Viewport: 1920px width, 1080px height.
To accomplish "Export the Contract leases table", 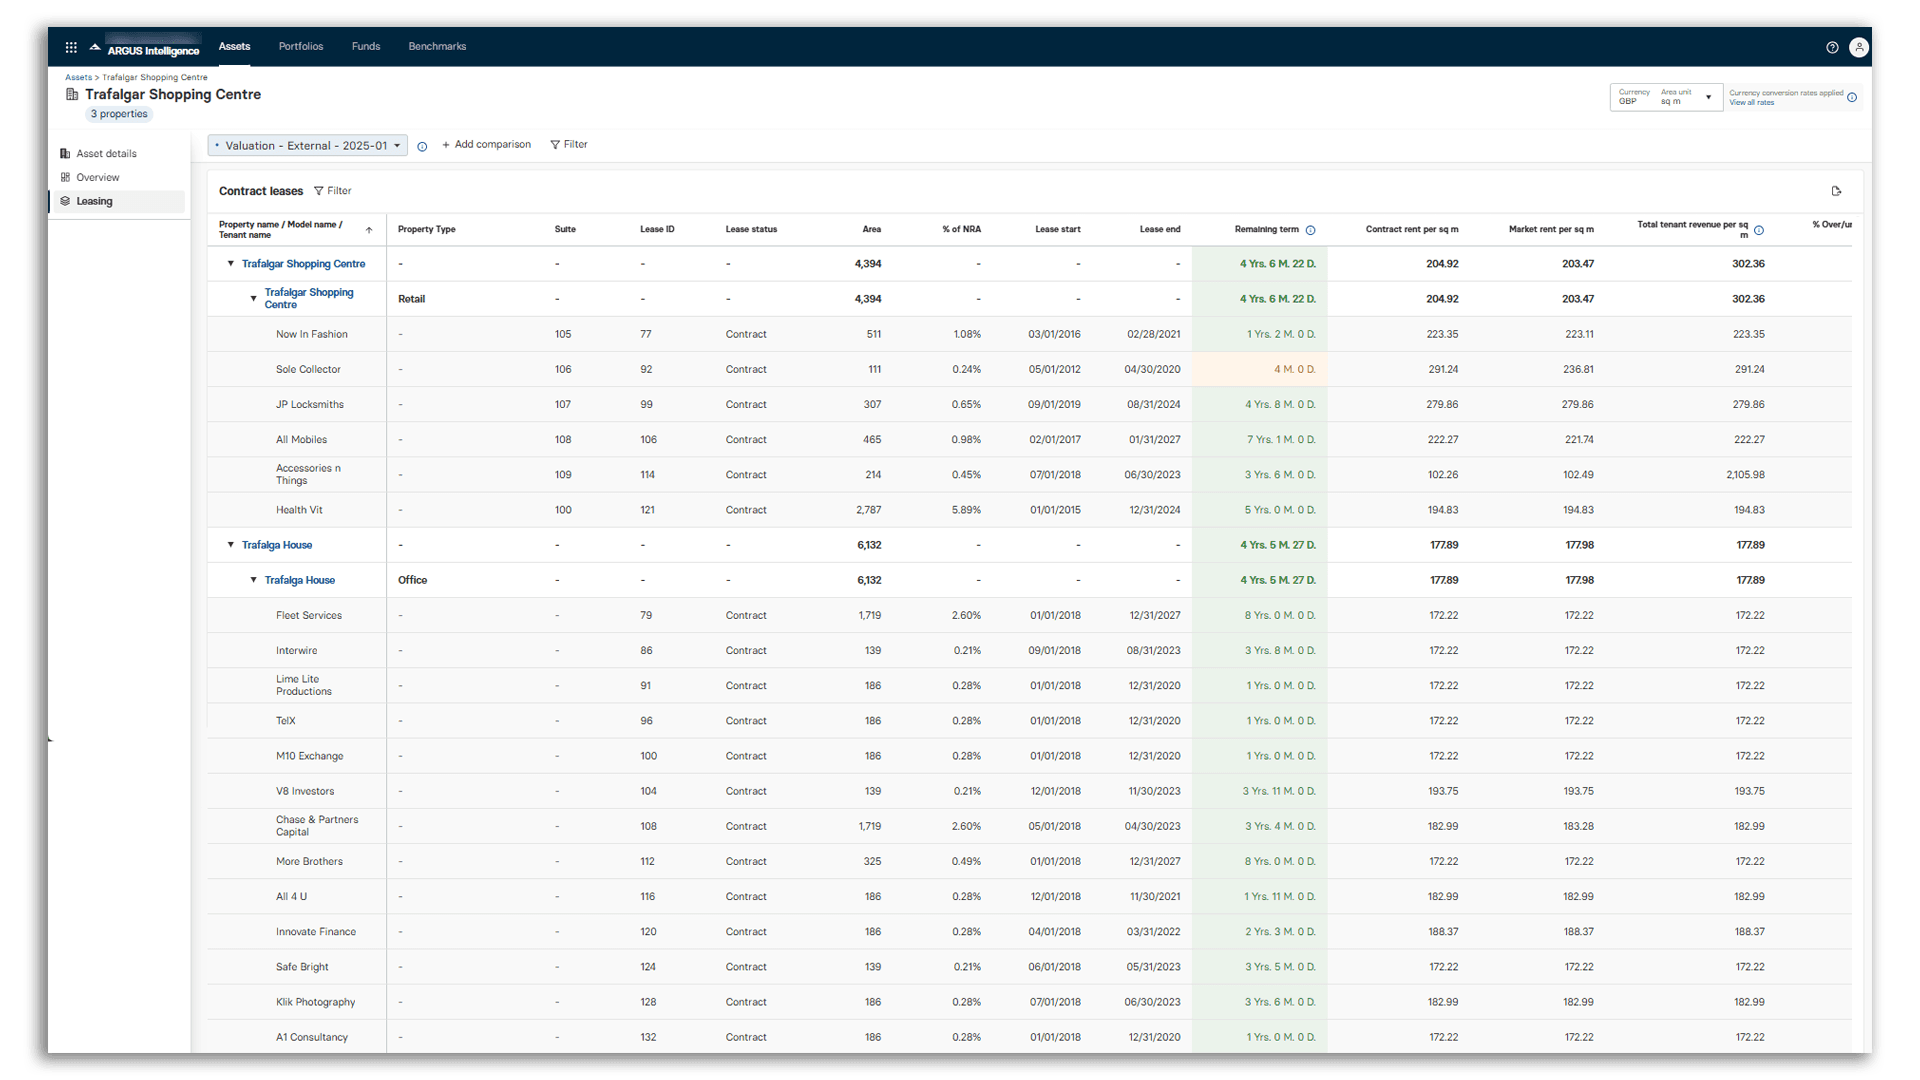I will 1837,190.
